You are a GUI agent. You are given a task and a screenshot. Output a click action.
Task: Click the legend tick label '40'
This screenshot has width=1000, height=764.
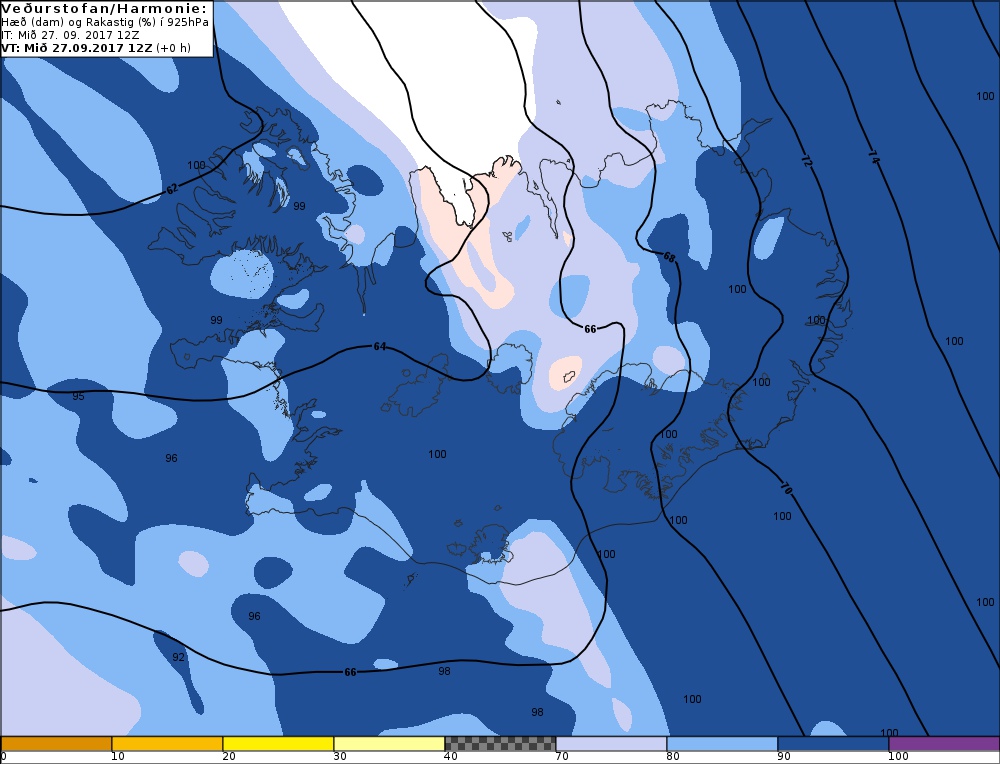[451, 757]
